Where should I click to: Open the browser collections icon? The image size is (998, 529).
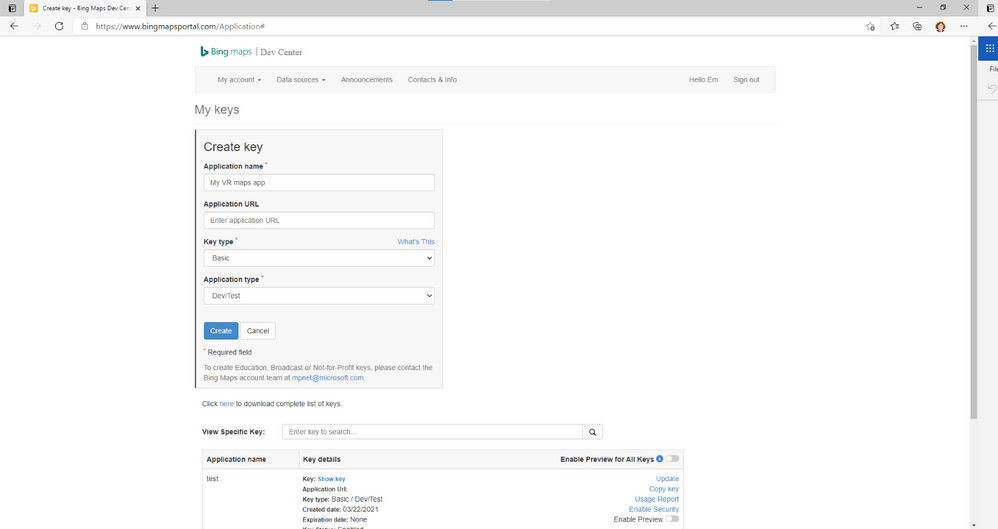(x=917, y=26)
